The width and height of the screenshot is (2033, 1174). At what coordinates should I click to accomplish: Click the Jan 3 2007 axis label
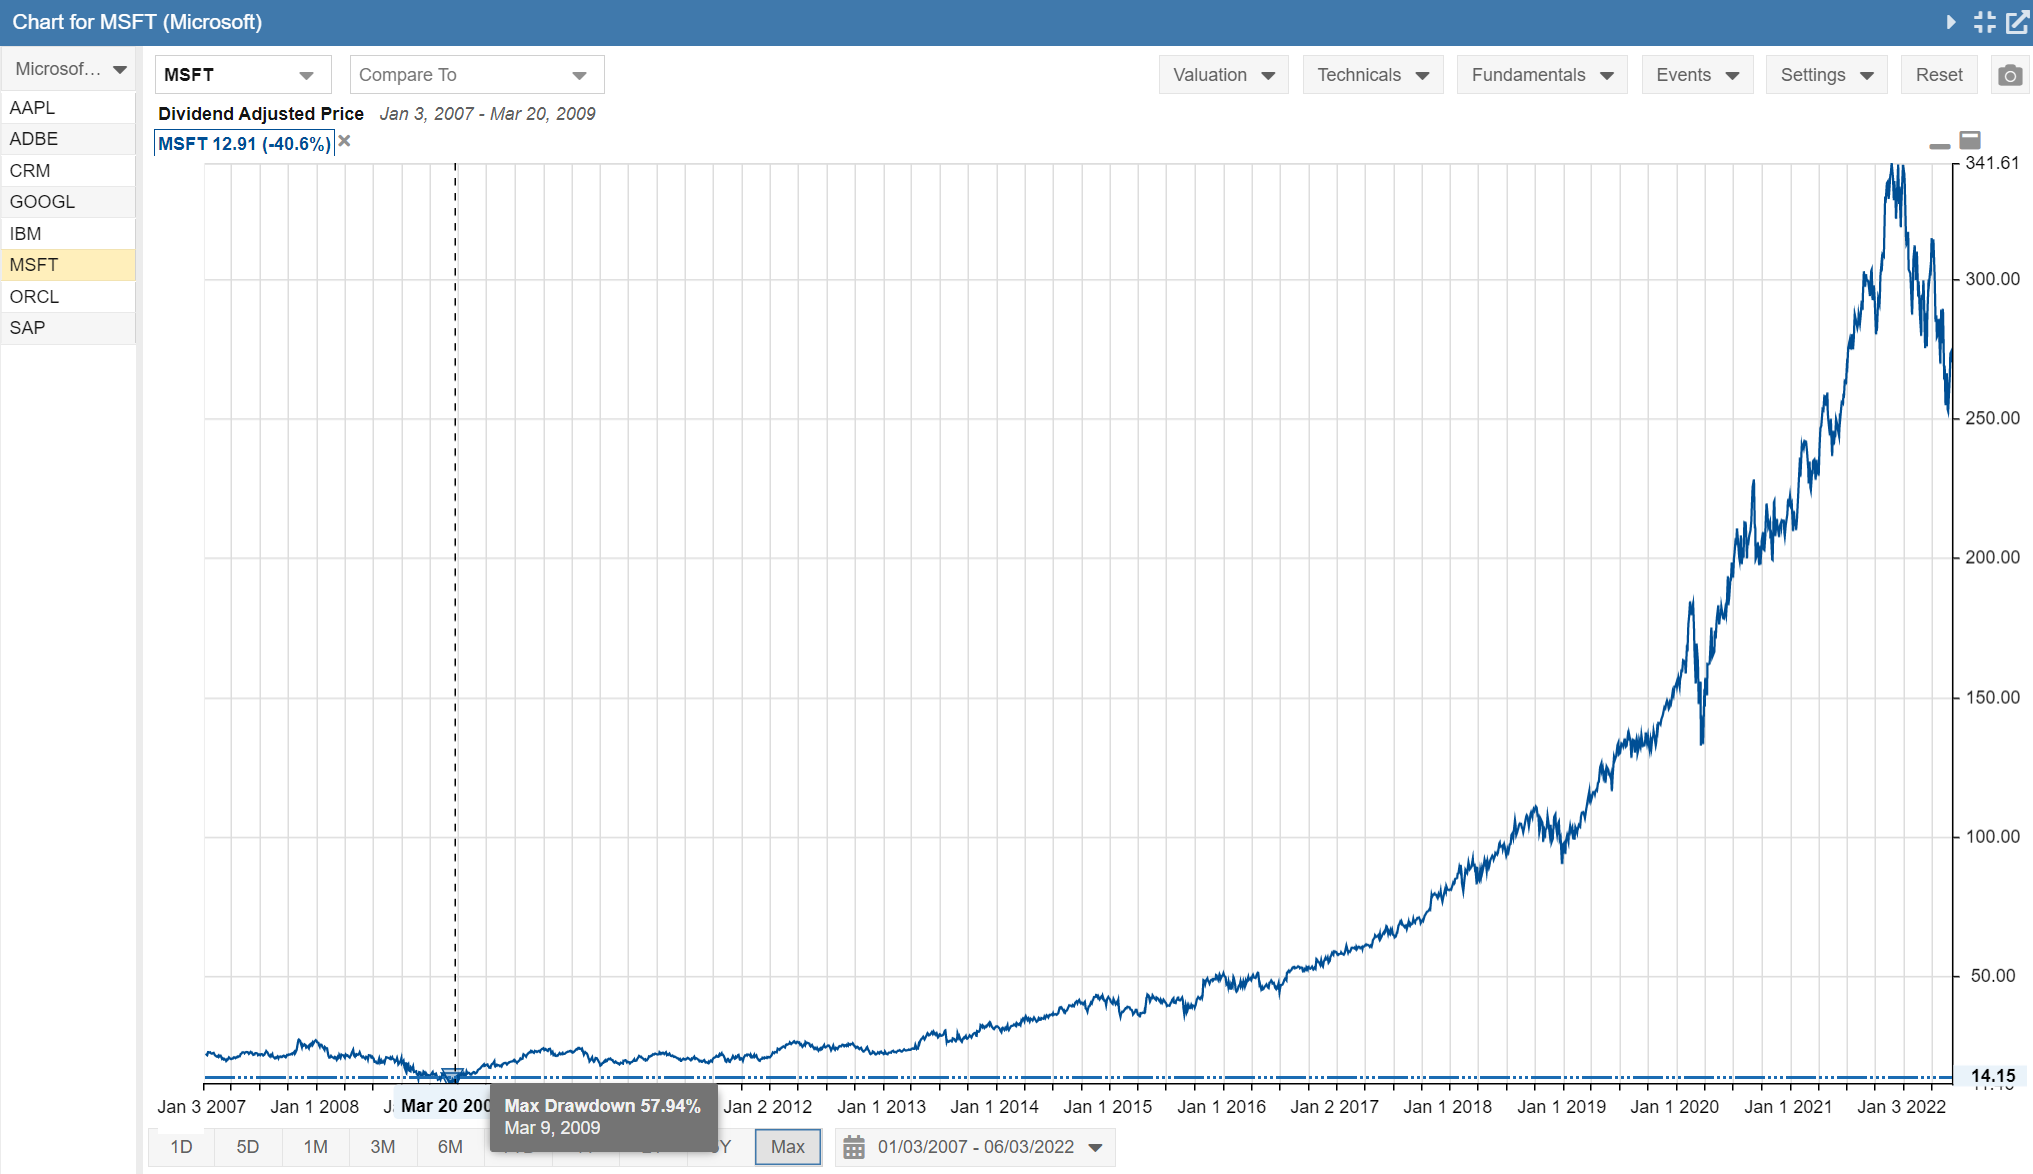[x=201, y=1107]
